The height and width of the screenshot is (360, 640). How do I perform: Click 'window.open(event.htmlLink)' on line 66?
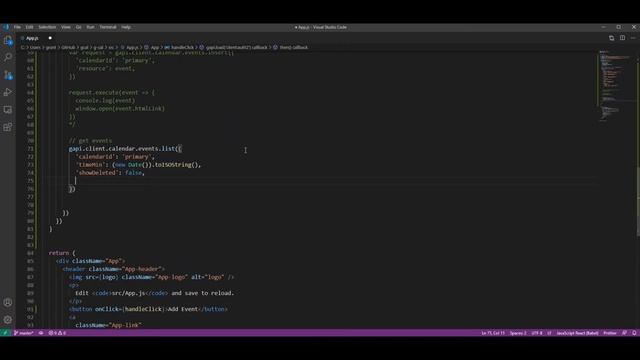(120, 109)
